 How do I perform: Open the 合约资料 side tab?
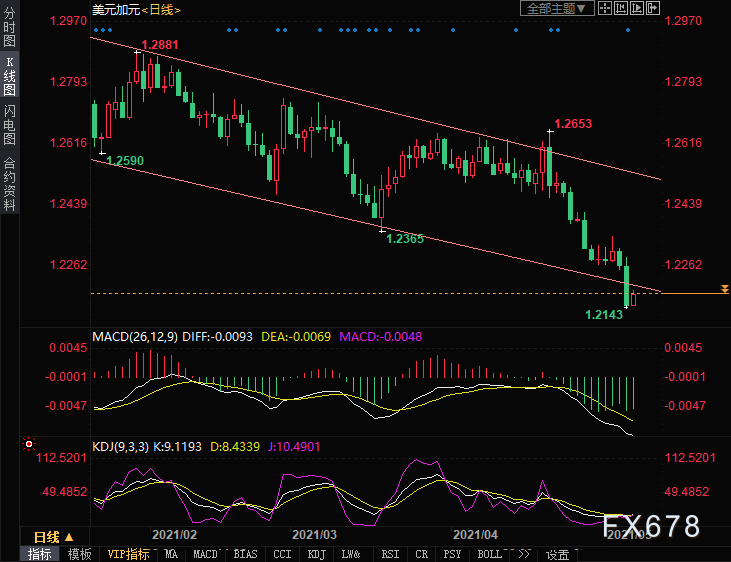pos(9,184)
